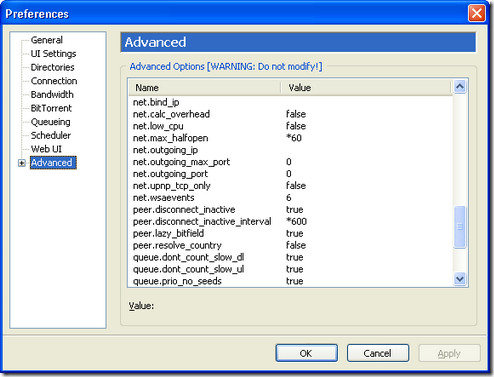Cancel the Preferences dialog
494x377 pixels.
point(378,353)
